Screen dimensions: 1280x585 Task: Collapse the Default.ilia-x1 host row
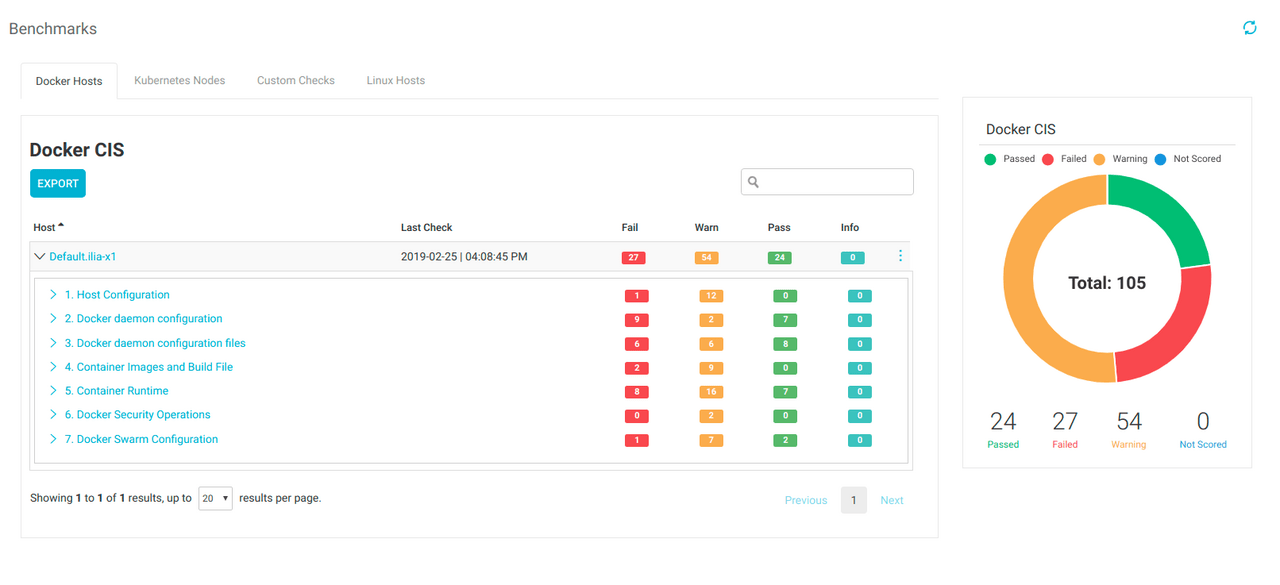pyautogui.click(x=40, y=257)
